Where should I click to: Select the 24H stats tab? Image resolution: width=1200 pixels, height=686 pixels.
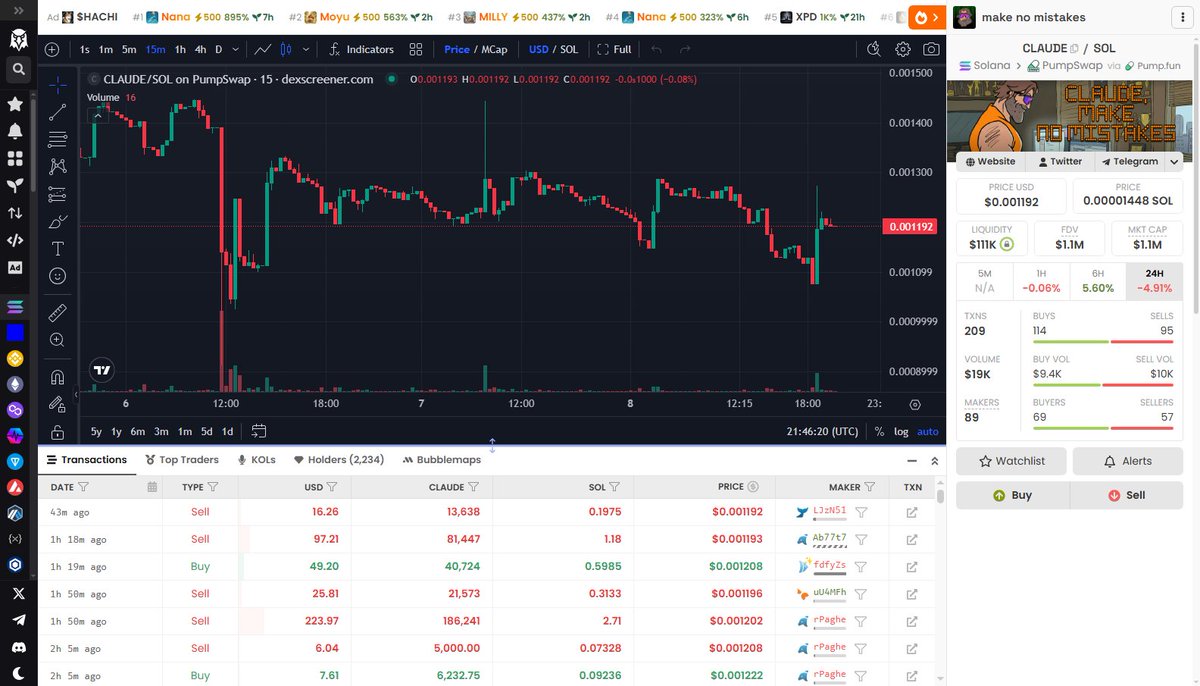(1154, 280)
